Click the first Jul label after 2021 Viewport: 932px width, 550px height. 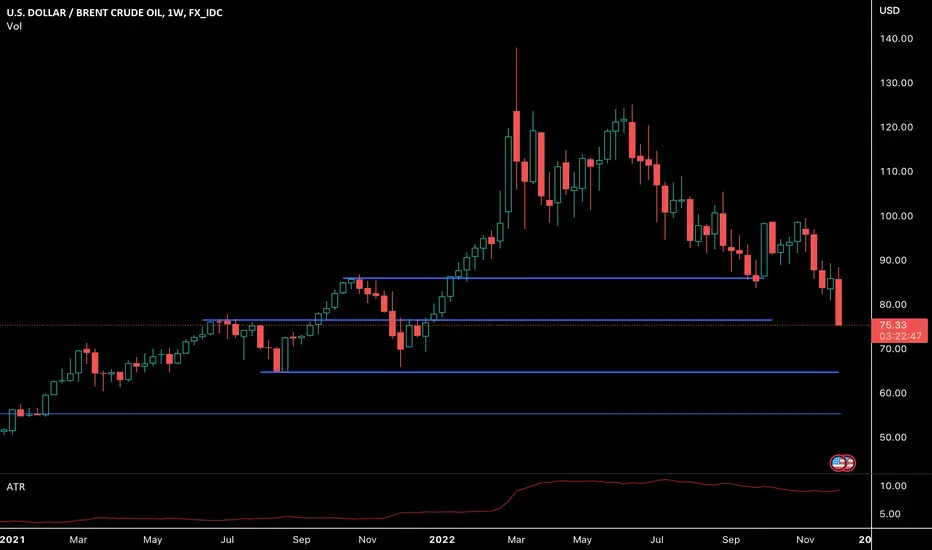[x=227, y=540]
